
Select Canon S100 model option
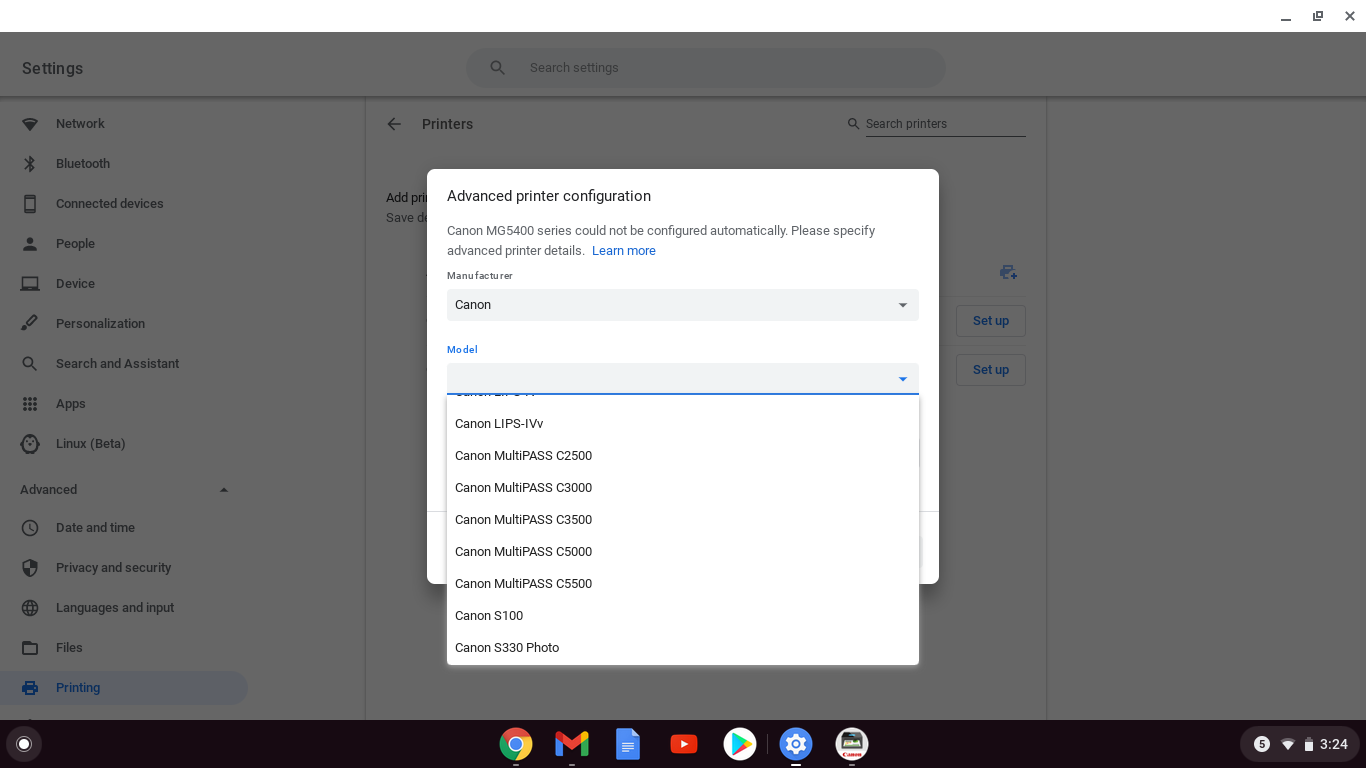(489, 616)
